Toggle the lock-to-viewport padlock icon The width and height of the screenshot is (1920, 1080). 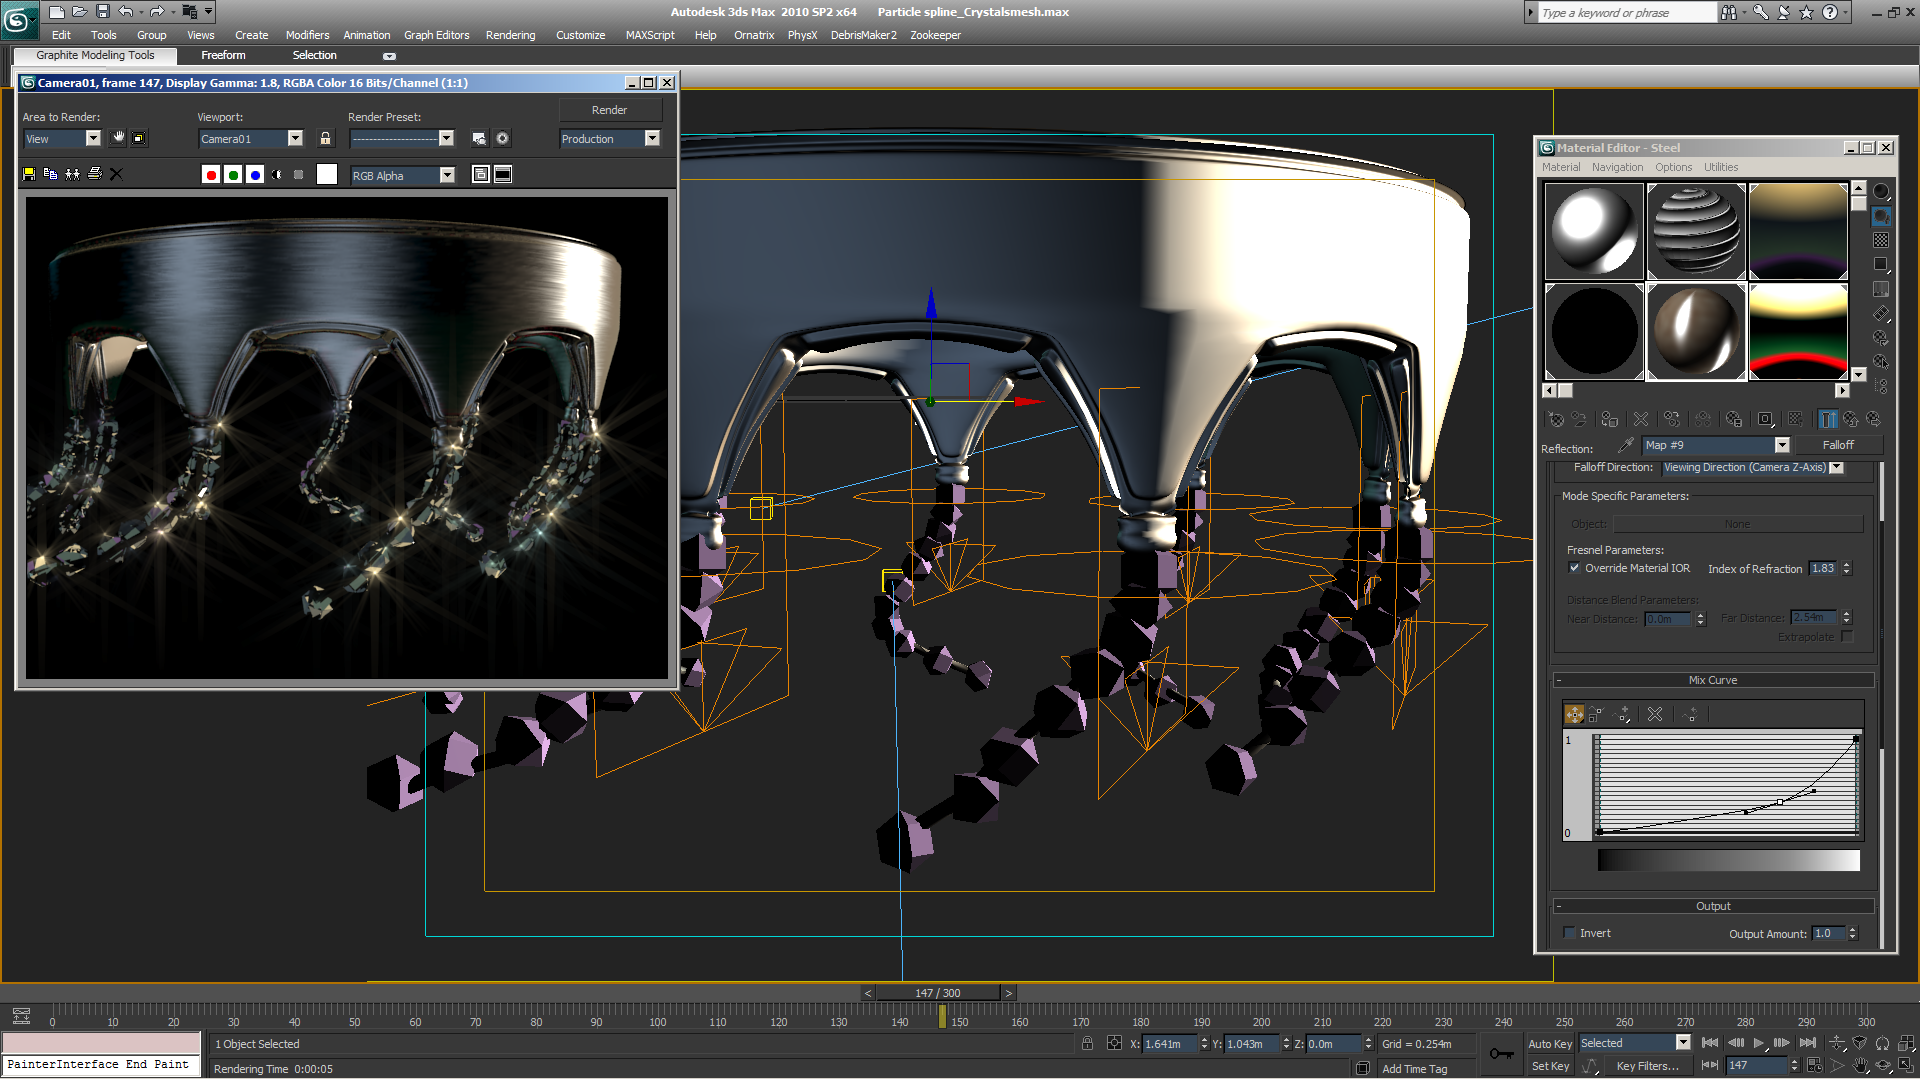(x=325, y=139)
